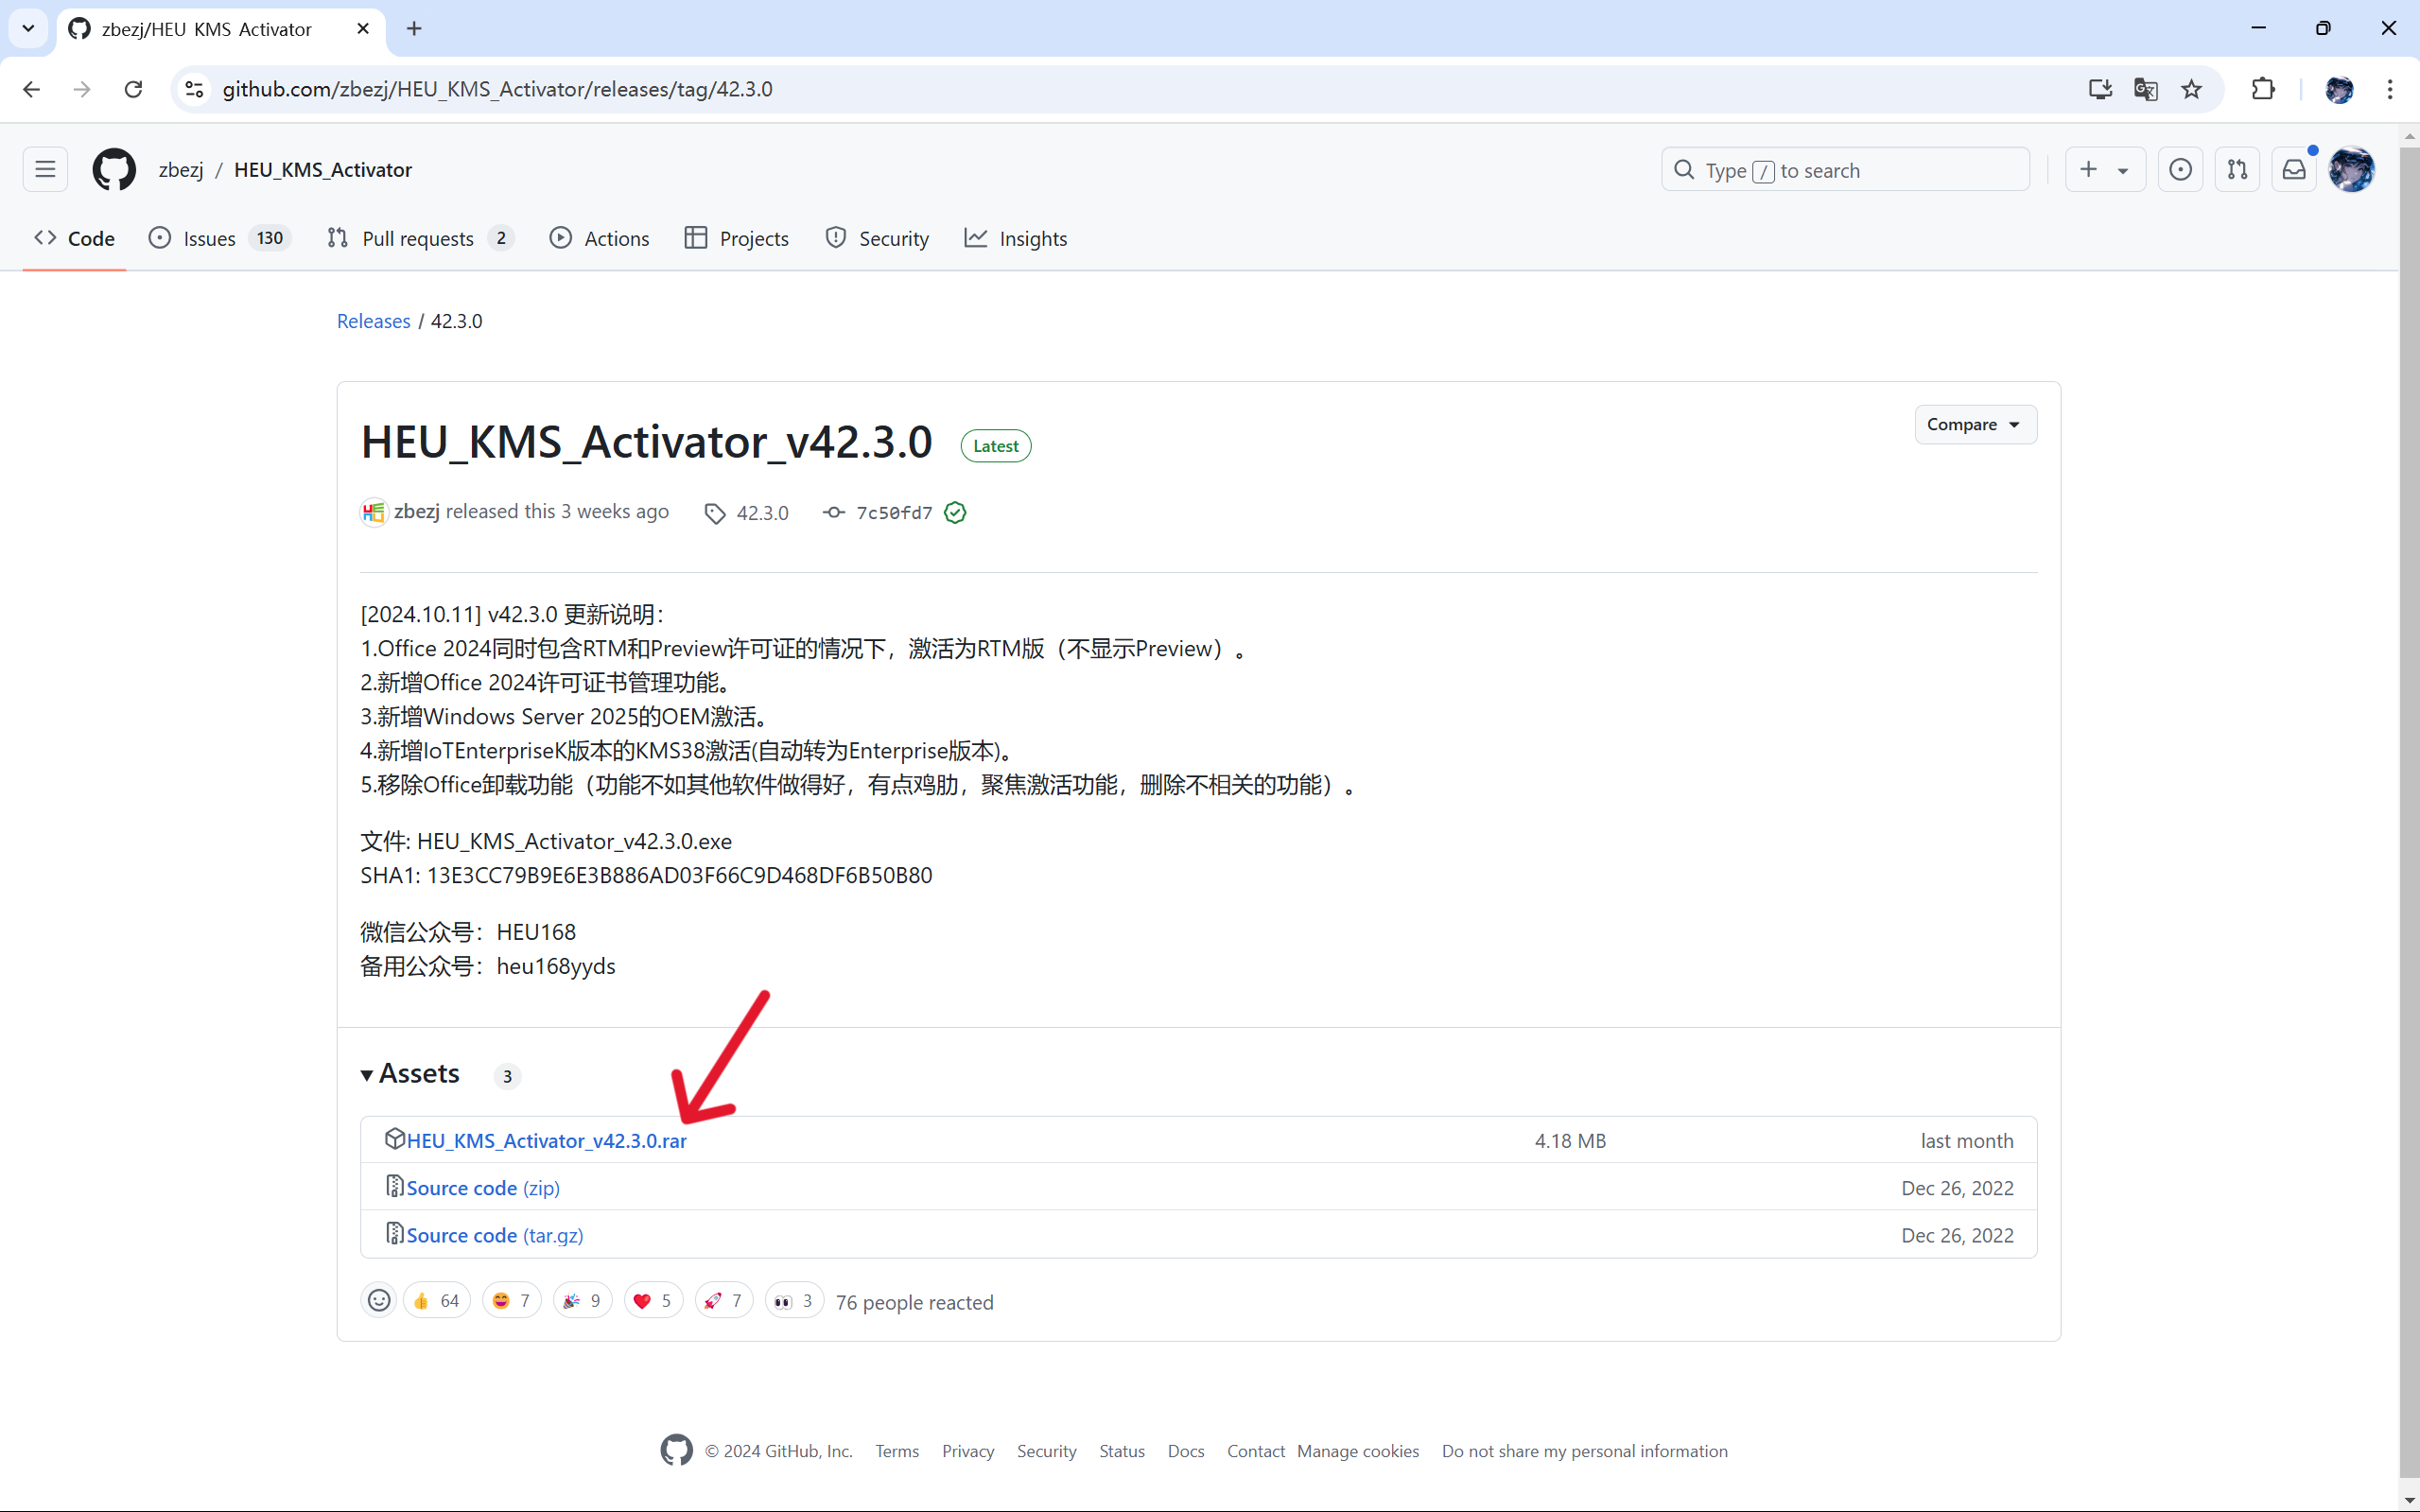Click the browser address bar URL
The height and width of the screenshot is (1512, 2420).
tap(497, 89)
